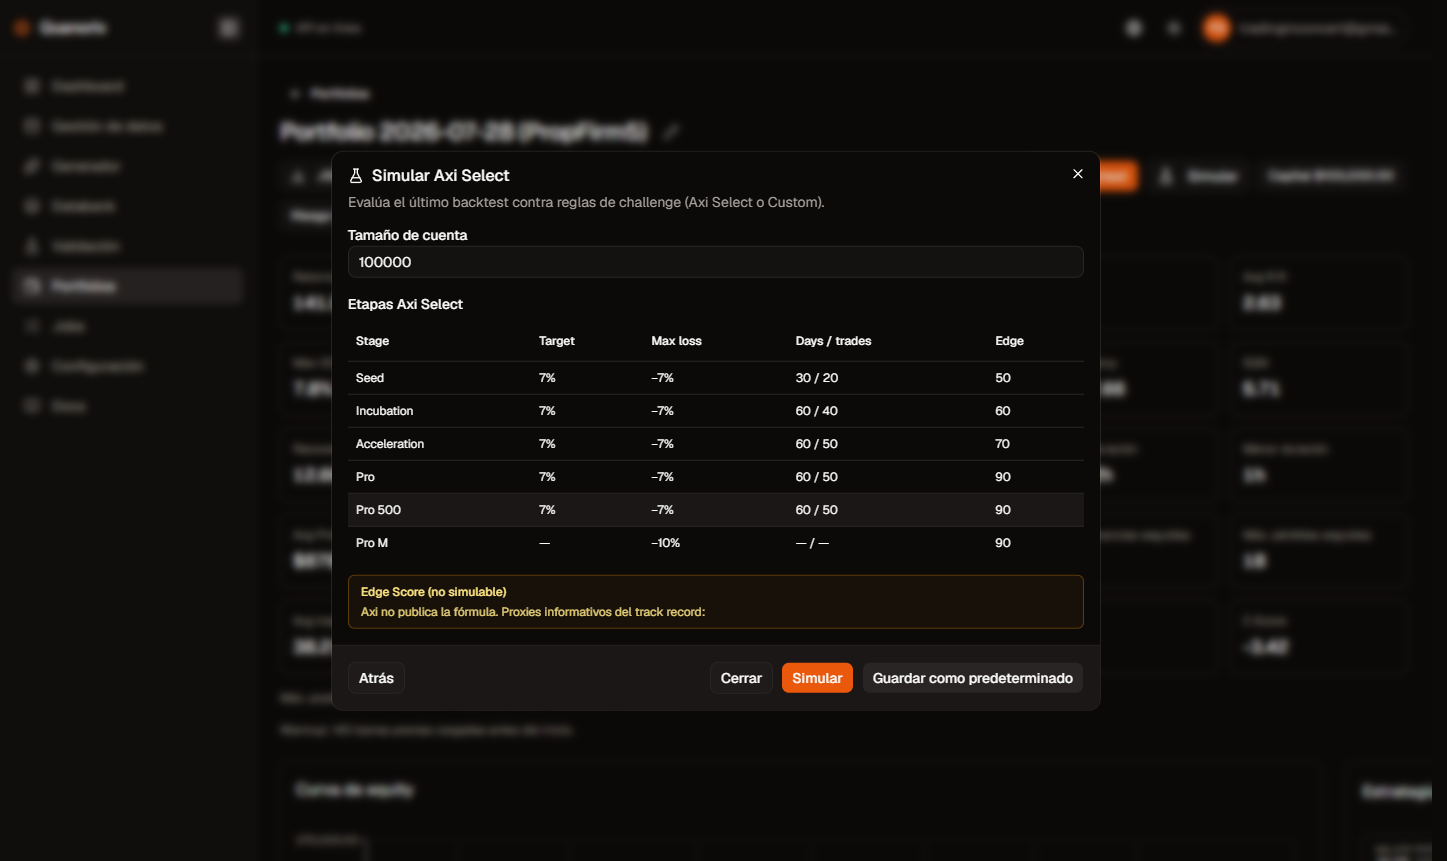Click the flask icon beside Simular Axi Select

pos(355,176)
